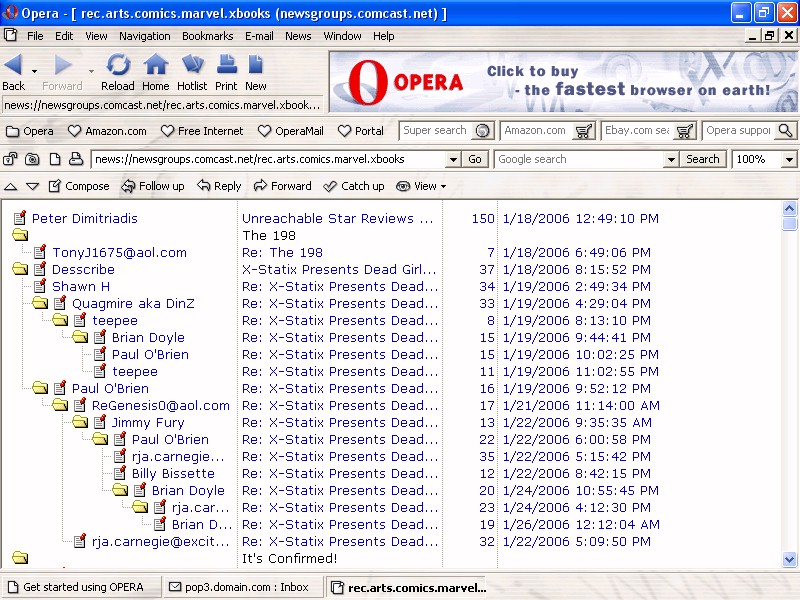Click inside the Google search field
Screen dimensions: 800x600
point(579,159)
